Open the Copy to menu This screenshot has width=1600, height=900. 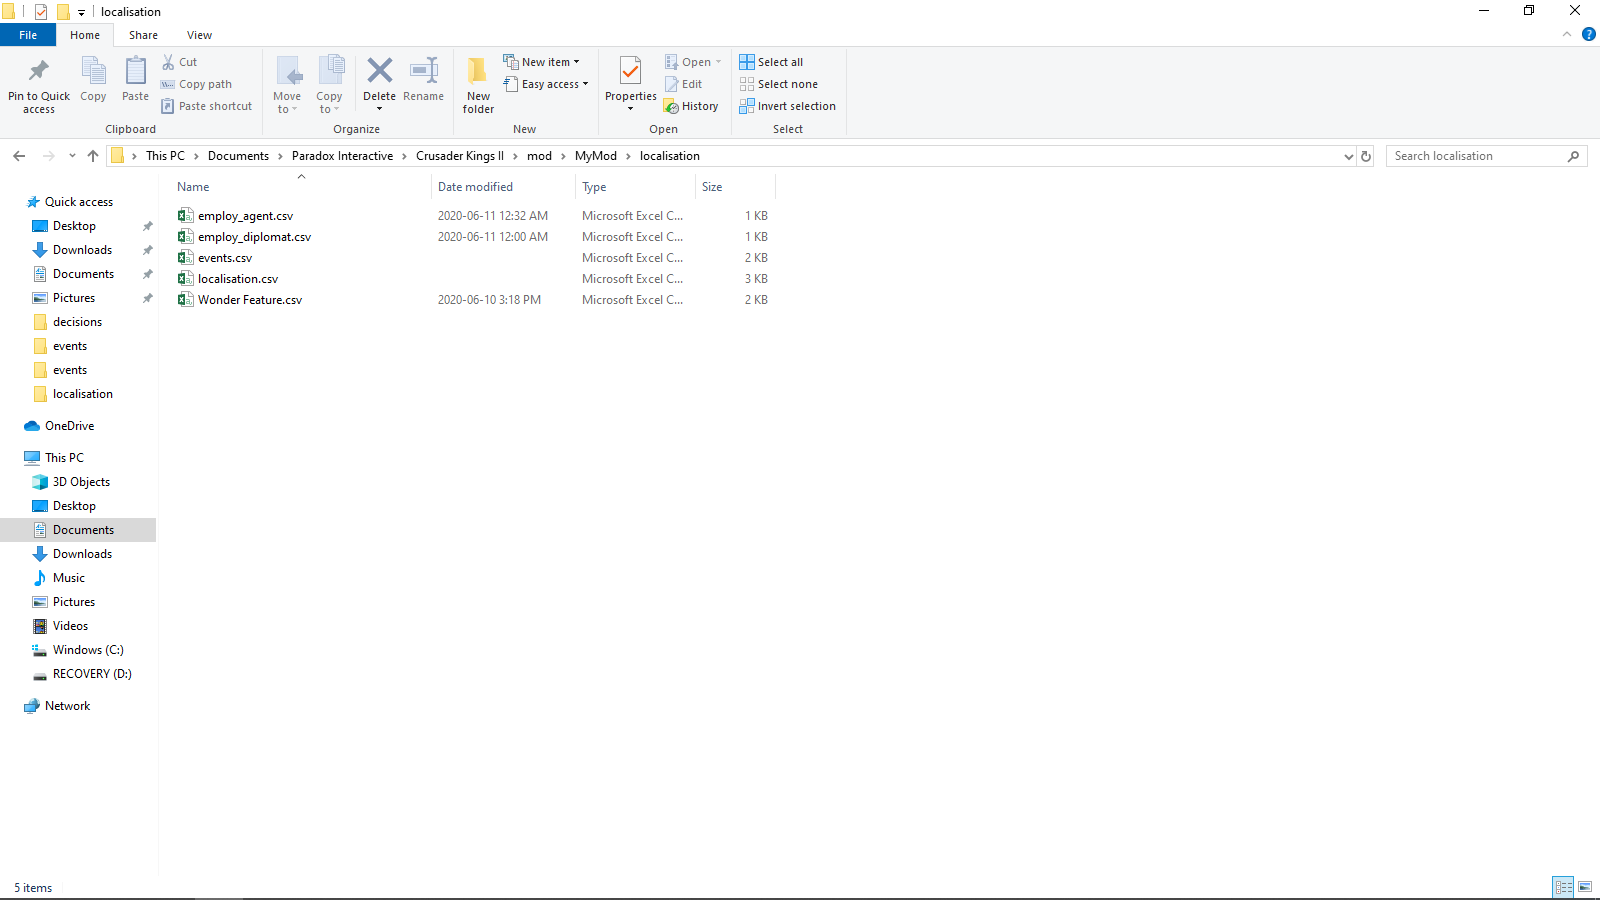pyautogui.click(x=330, y=85)
